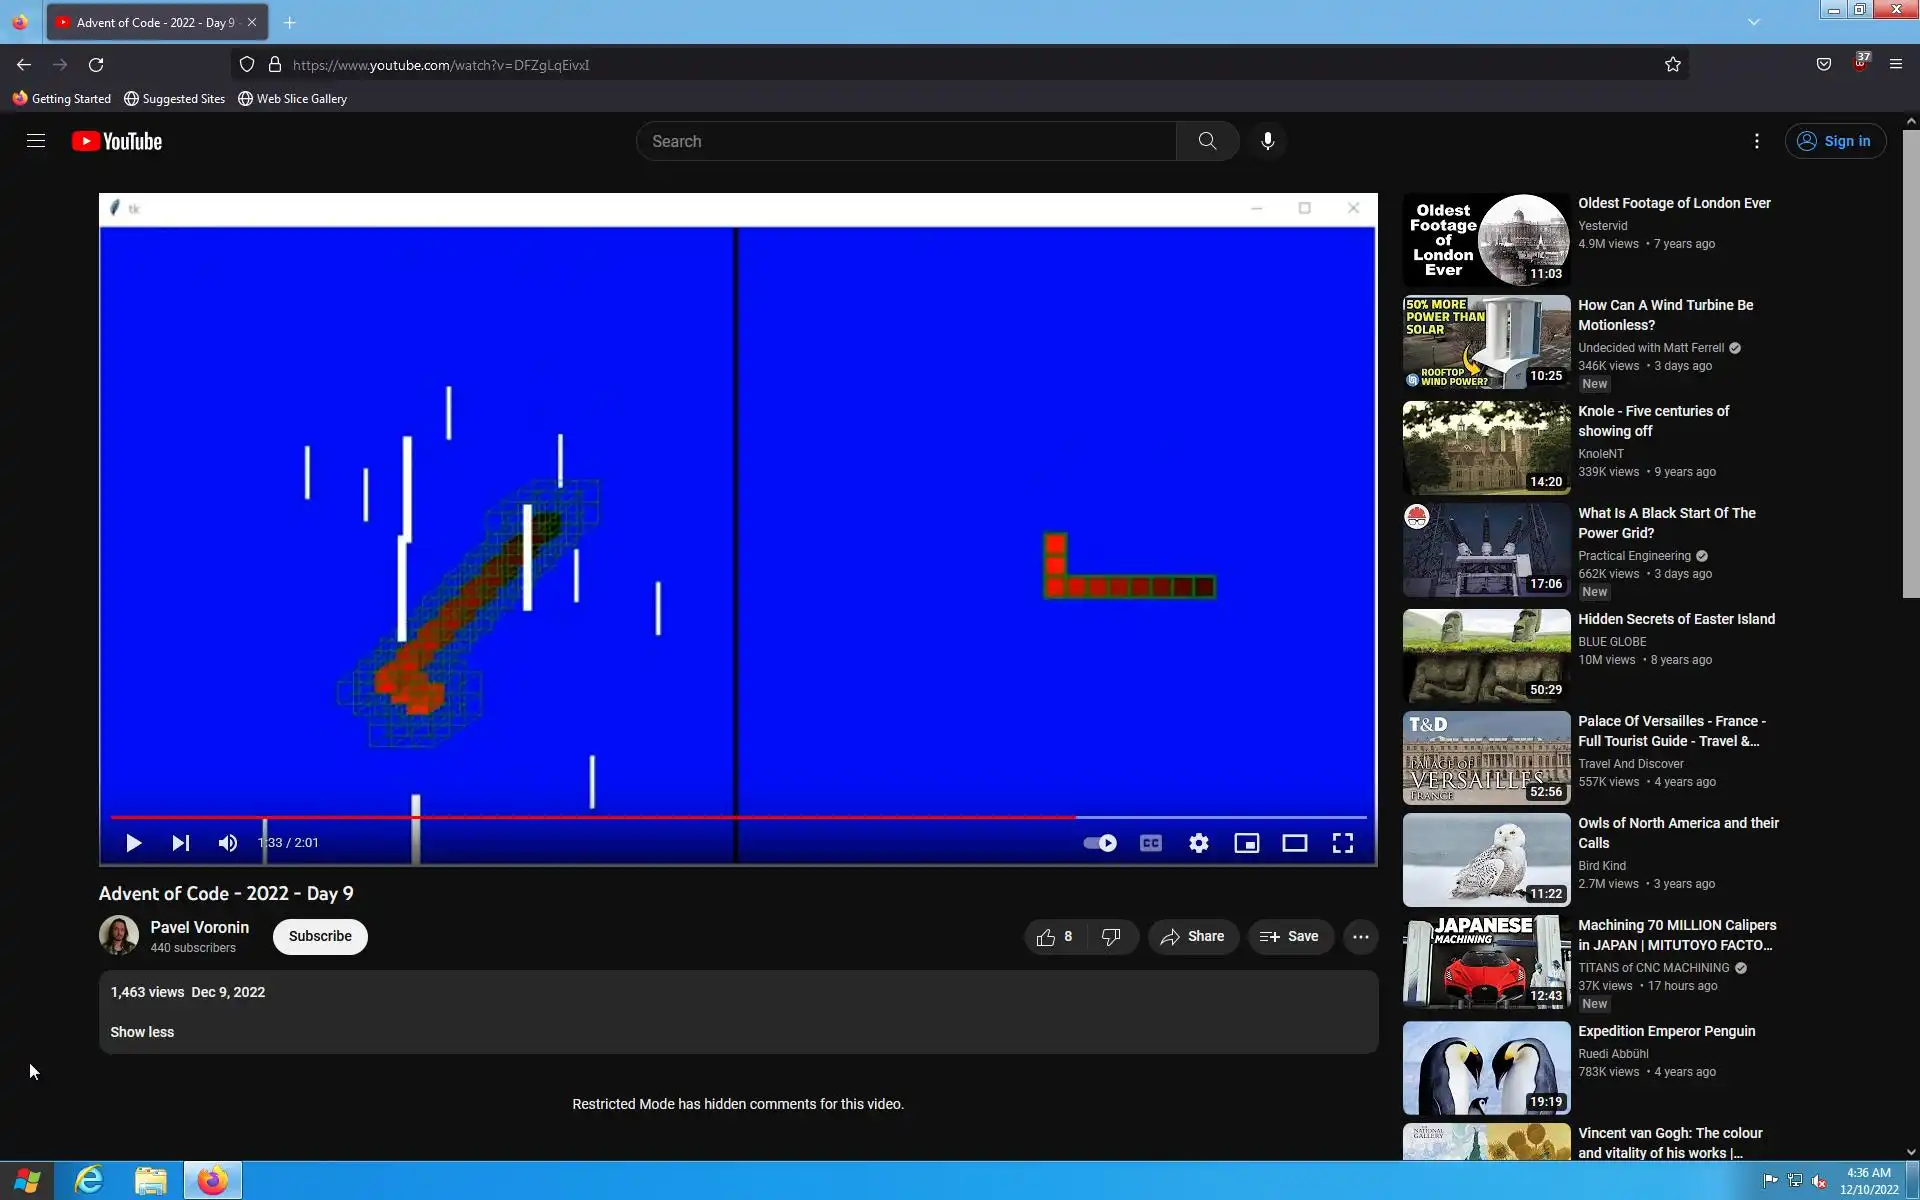Viewport: 1920px width, 1200px height.
Task: Toggle the autoplay switch in the player
Action: [x=1100, y=843]
